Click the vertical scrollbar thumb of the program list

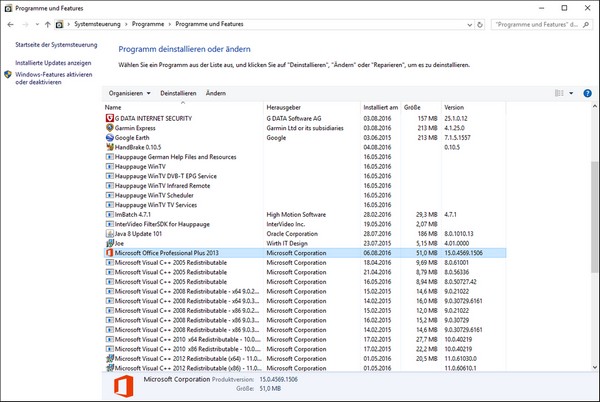595,216
